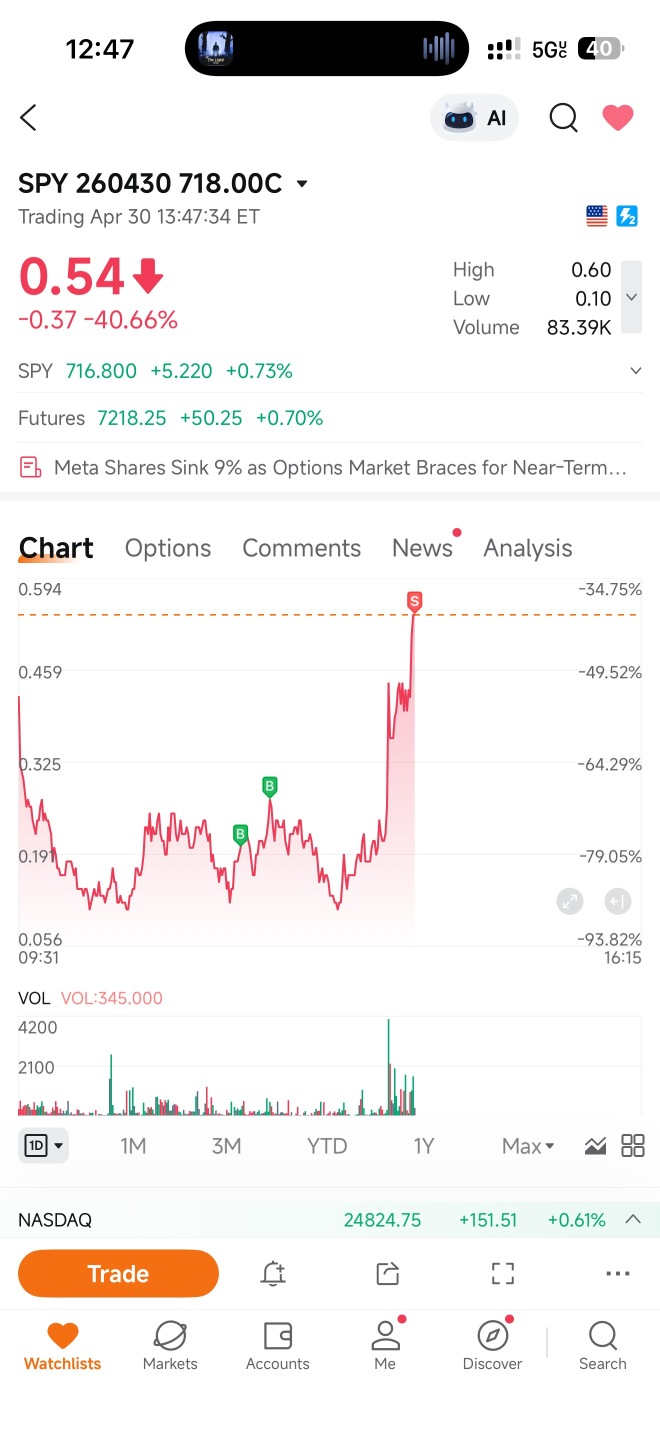
Task: Open the three-dot more options menu
Action: [x=618, y=1273]
